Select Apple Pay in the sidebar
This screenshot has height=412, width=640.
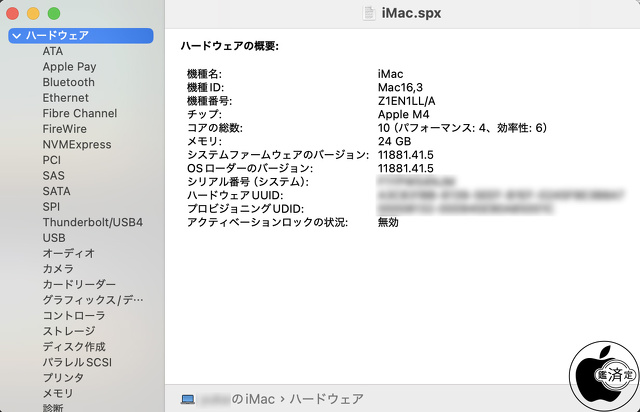69,67
